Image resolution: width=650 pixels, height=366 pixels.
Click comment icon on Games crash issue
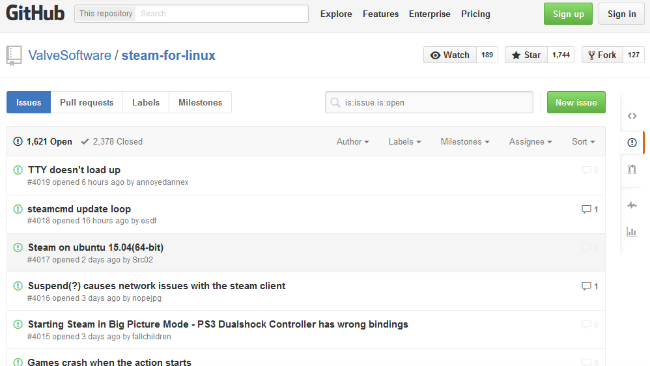pyautogui.click(x=586, y=362)
